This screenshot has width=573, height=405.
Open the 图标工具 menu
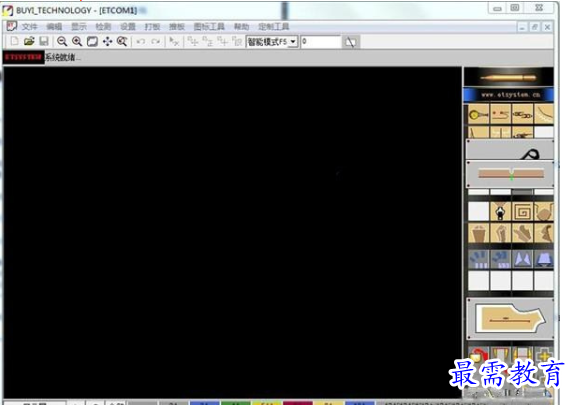209,27
